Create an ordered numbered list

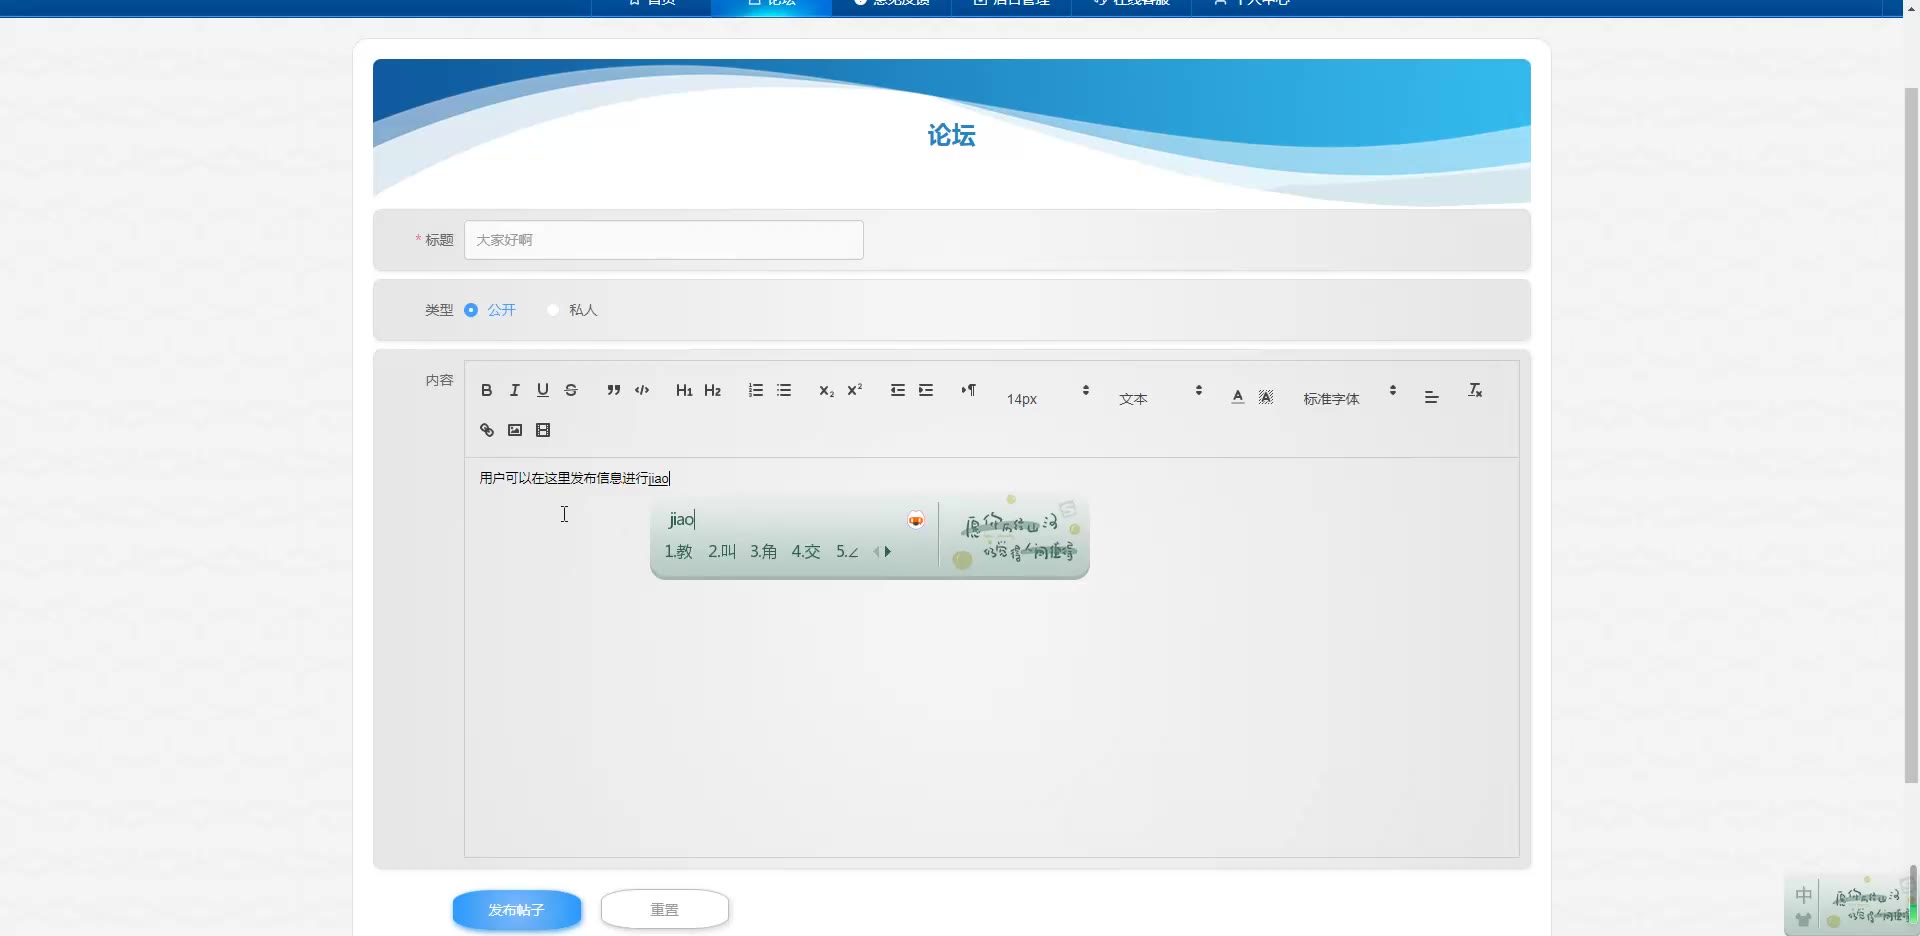point(755,390)
